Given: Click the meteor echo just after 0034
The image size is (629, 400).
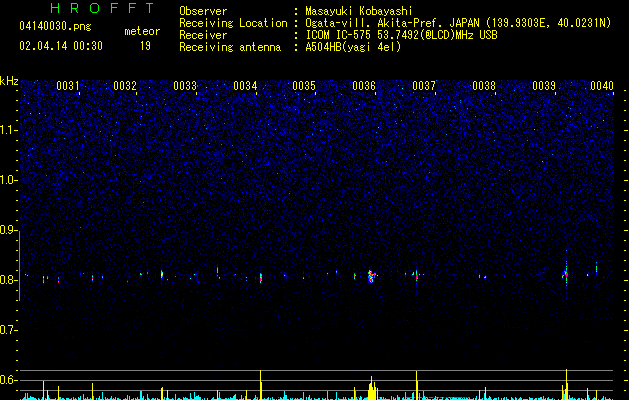Looking at the screenshot, I should point(261,277).
